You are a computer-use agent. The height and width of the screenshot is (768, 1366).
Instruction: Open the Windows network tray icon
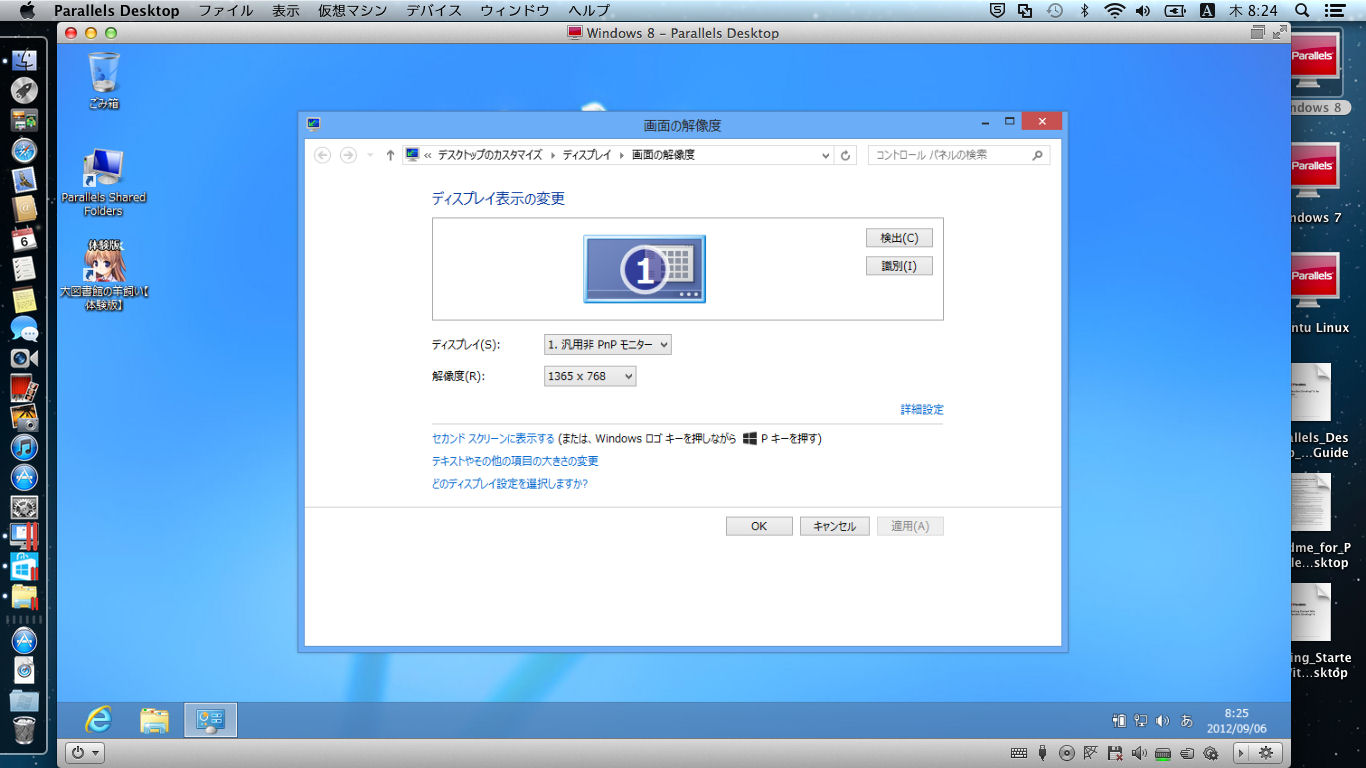click(x=1141, y=720)
